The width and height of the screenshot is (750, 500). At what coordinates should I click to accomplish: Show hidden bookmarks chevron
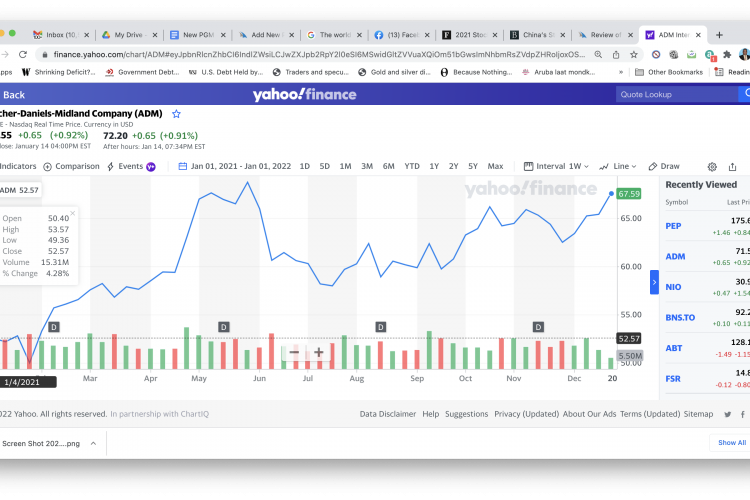[621, 72]
